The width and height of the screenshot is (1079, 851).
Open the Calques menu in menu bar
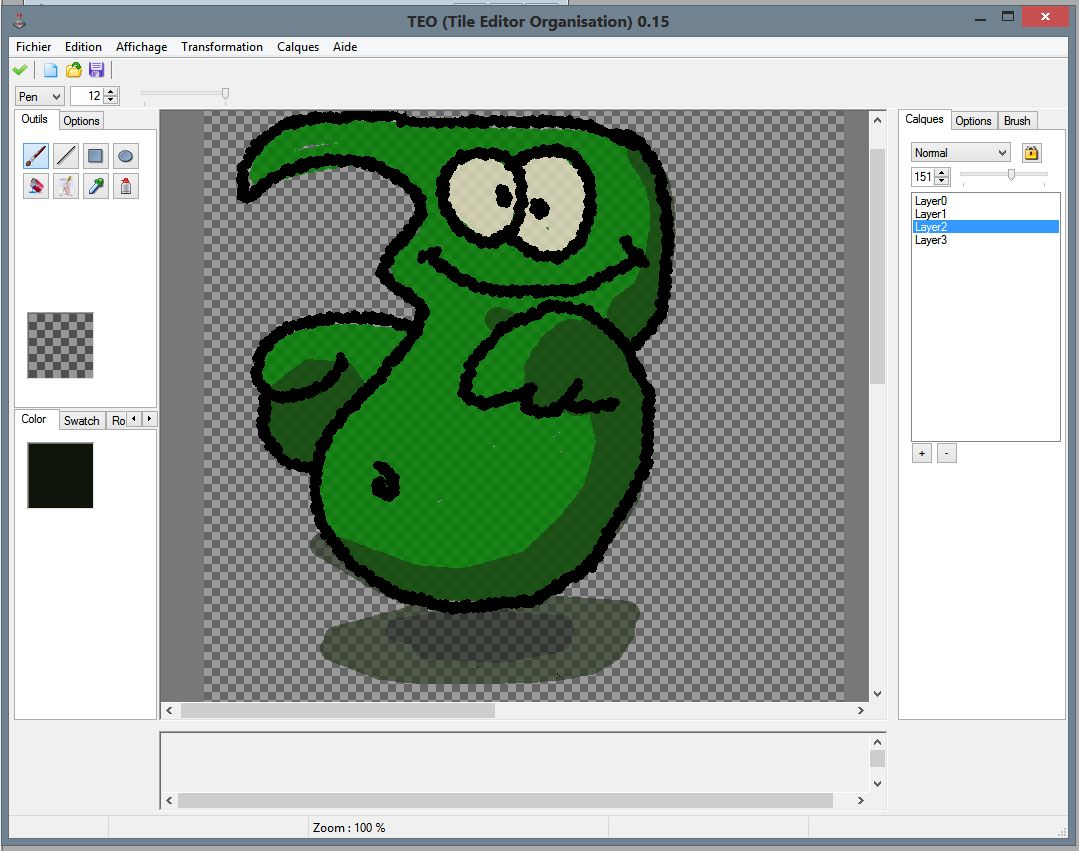[x=298, y=47]
